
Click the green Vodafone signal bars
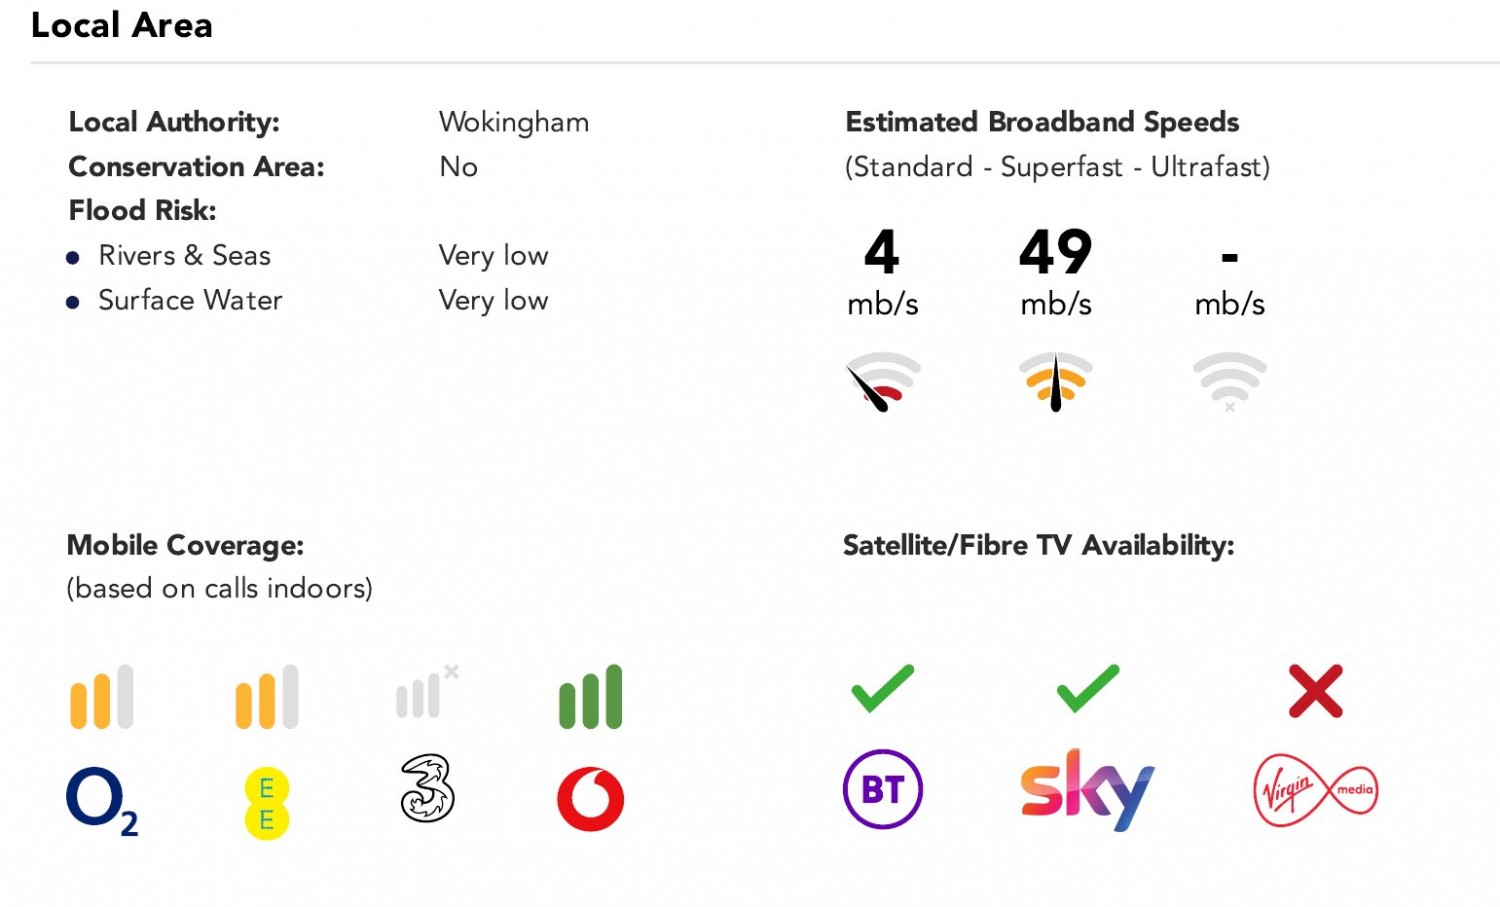590,697
